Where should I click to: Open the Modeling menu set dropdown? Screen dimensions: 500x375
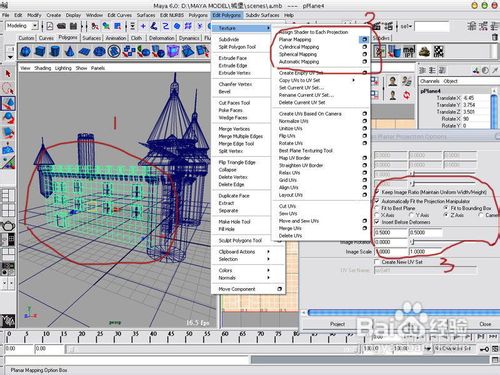[22, 26]
